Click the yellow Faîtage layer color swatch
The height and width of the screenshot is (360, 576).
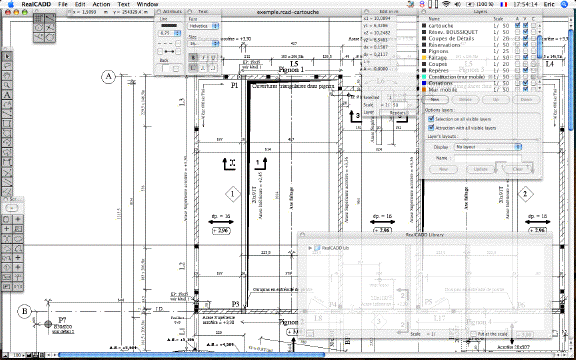point(424,58)
